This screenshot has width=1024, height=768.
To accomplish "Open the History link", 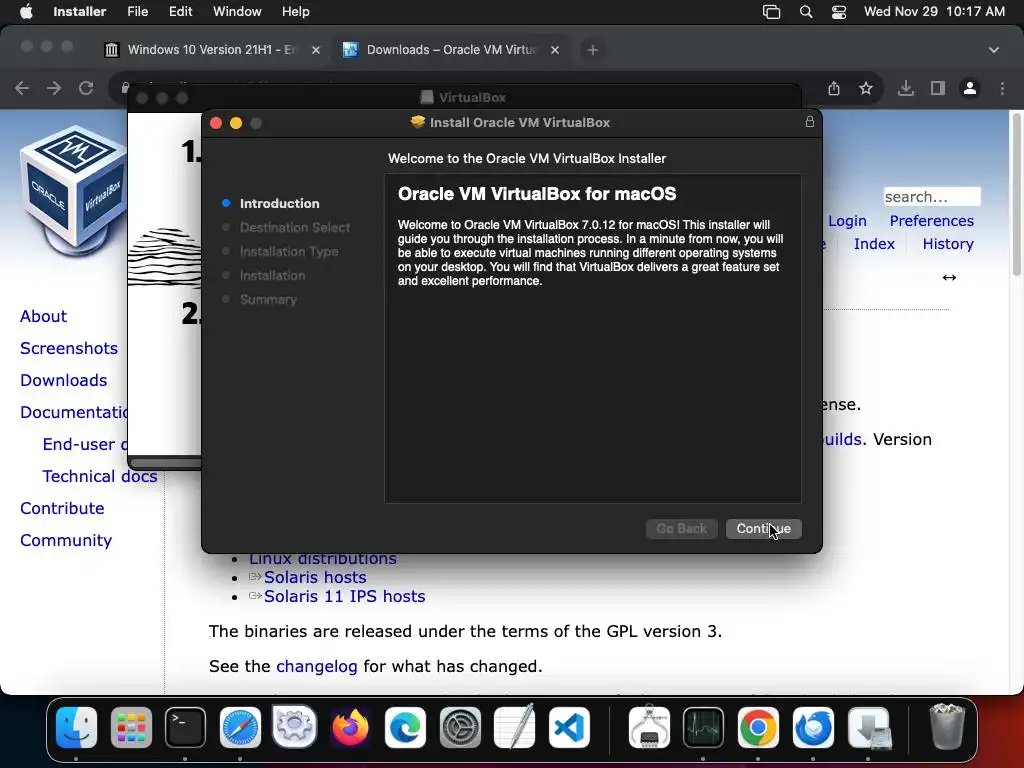I will 948,244.
